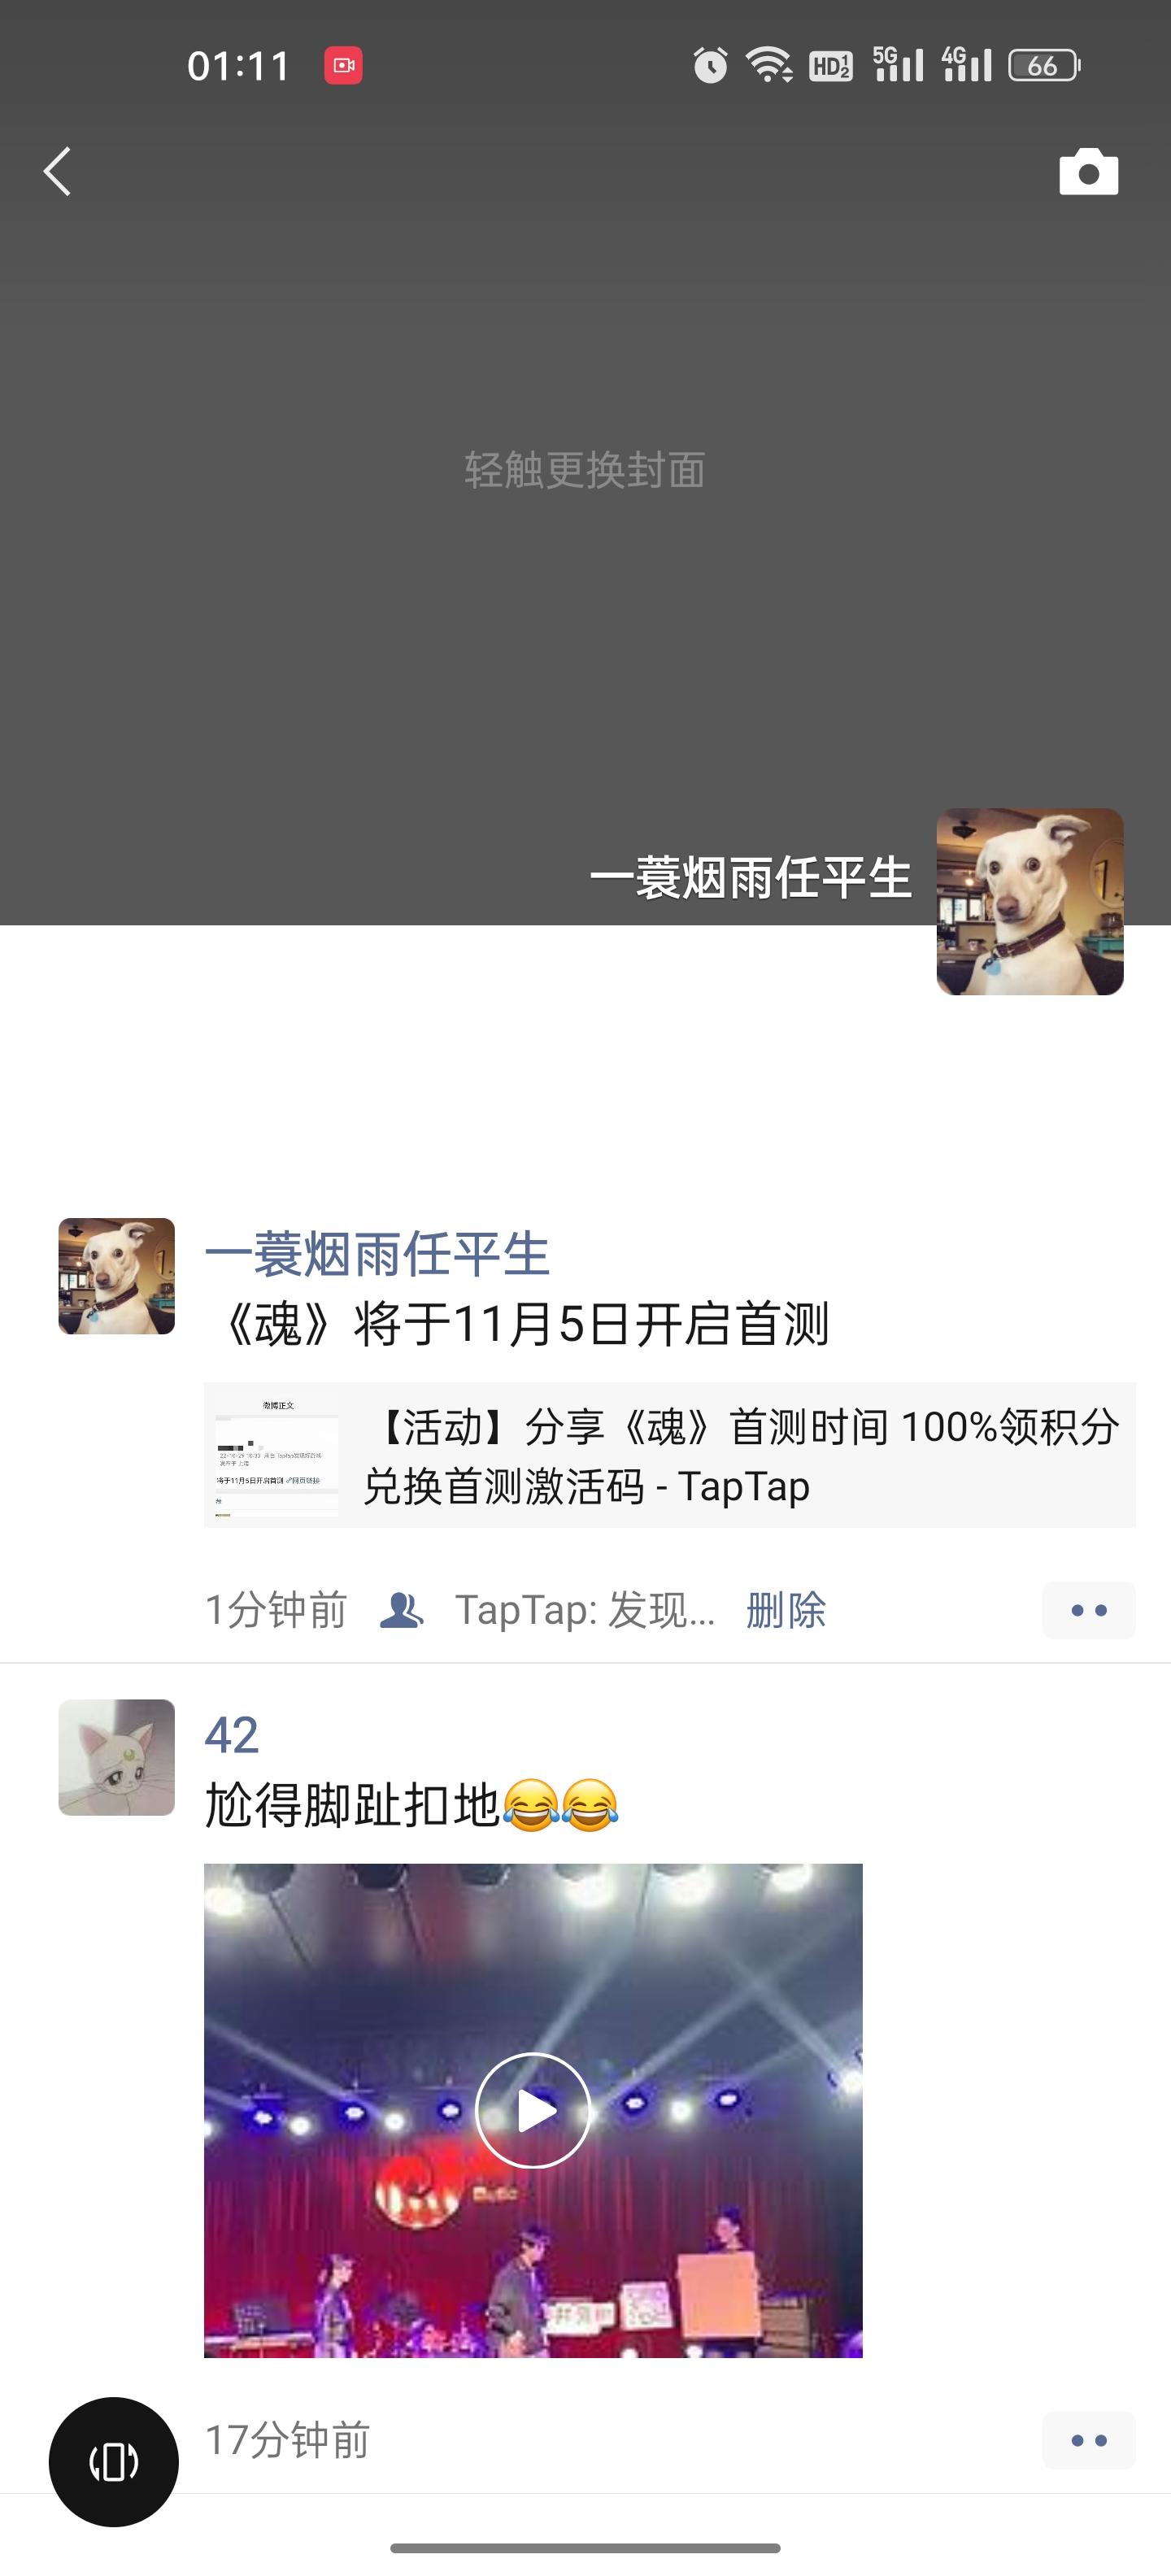Play the concert stage video
This screenshot has height=2576, width=1171.
click(533, 2110)
